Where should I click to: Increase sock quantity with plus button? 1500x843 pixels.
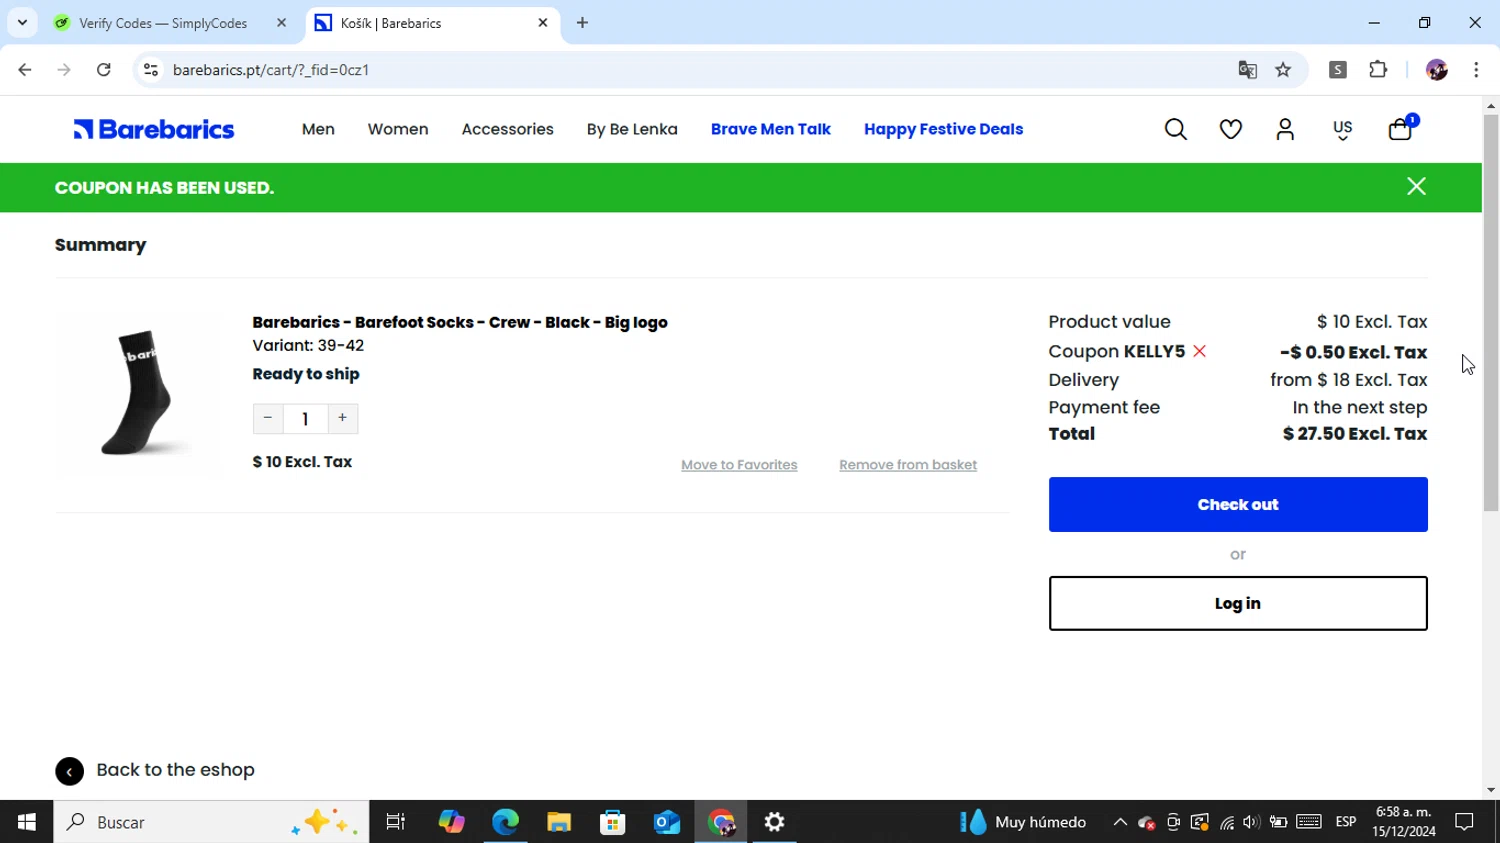(x=343, y=418)
